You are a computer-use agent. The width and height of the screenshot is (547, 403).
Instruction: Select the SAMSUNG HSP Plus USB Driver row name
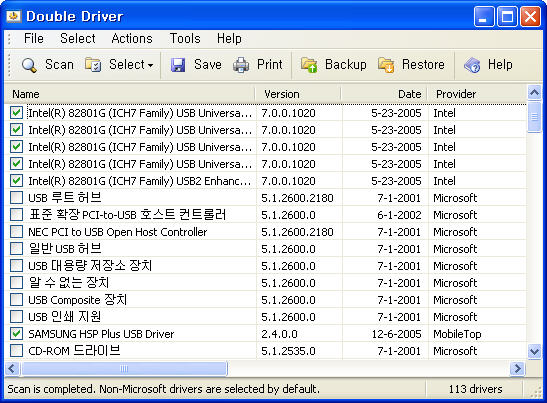[x=101, y=334]
